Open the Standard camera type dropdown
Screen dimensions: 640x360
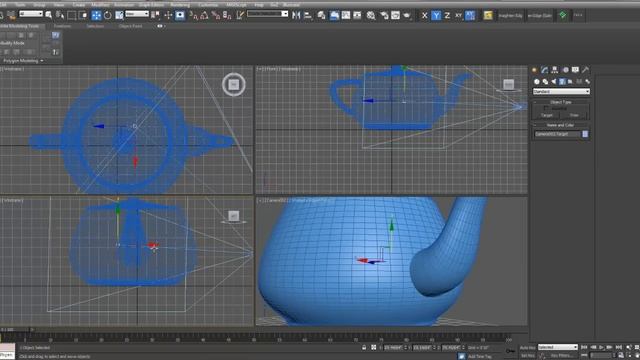(x=561, y=91)
